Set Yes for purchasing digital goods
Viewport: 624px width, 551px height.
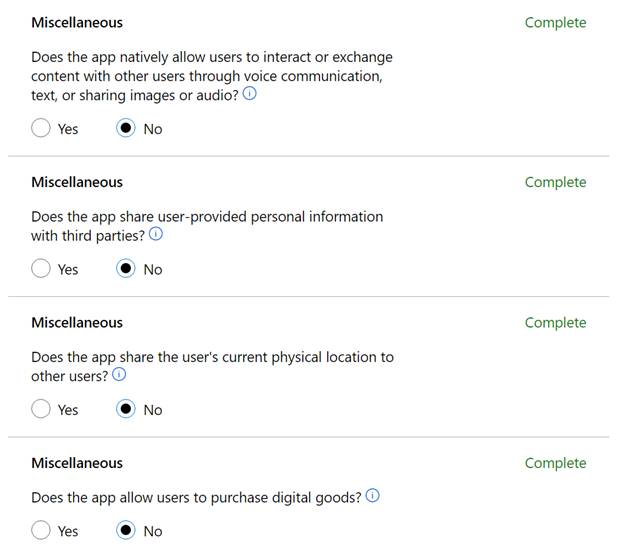click(41, 530)
